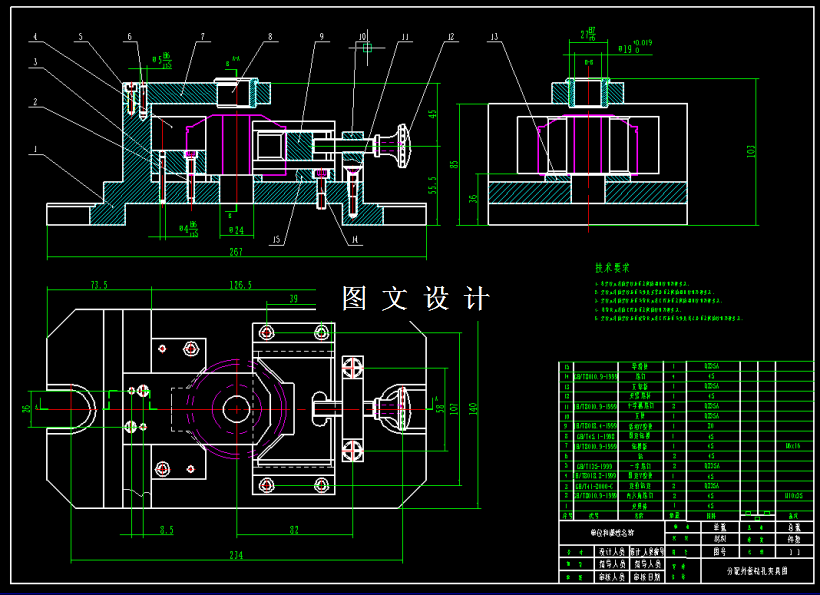
Task: Click the 审核人员 title block cell
Action: (x=612, y=577)
